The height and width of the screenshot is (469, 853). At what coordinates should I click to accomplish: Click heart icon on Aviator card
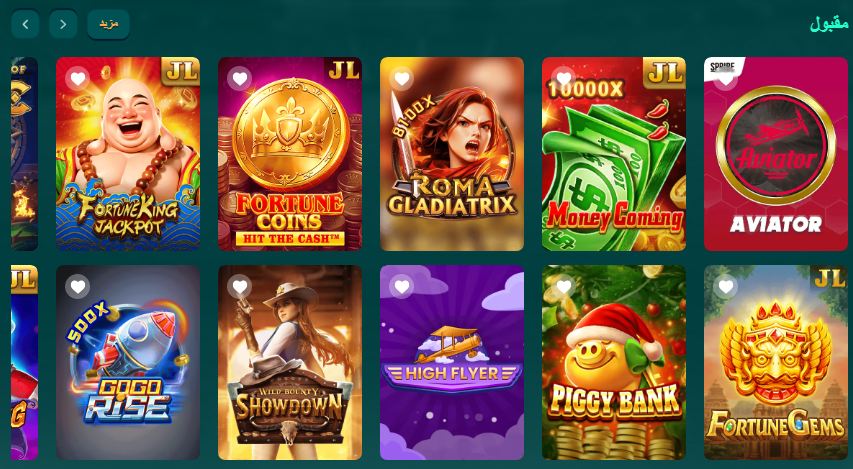726,80
